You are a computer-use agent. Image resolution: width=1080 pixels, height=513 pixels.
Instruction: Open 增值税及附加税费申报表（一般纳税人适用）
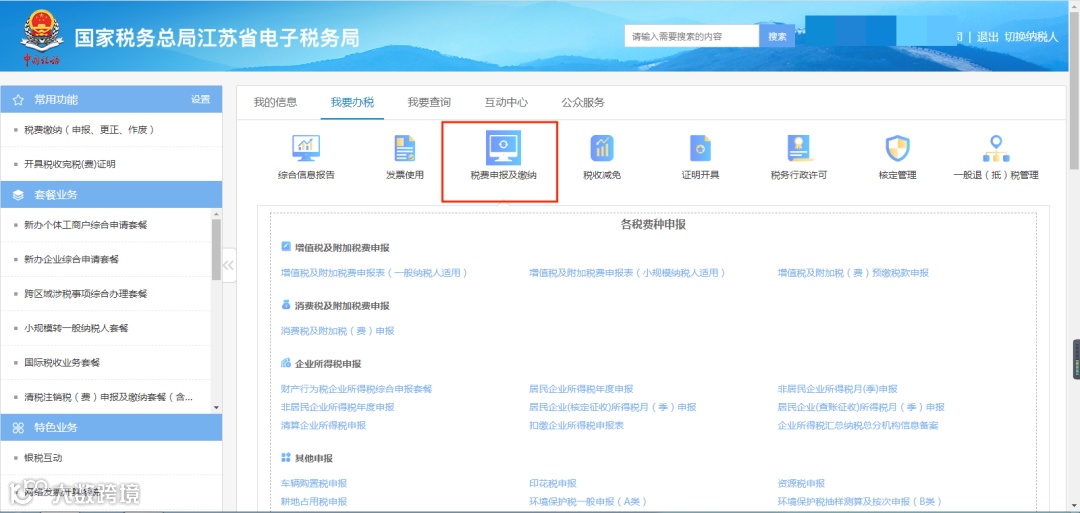(375, 273)
